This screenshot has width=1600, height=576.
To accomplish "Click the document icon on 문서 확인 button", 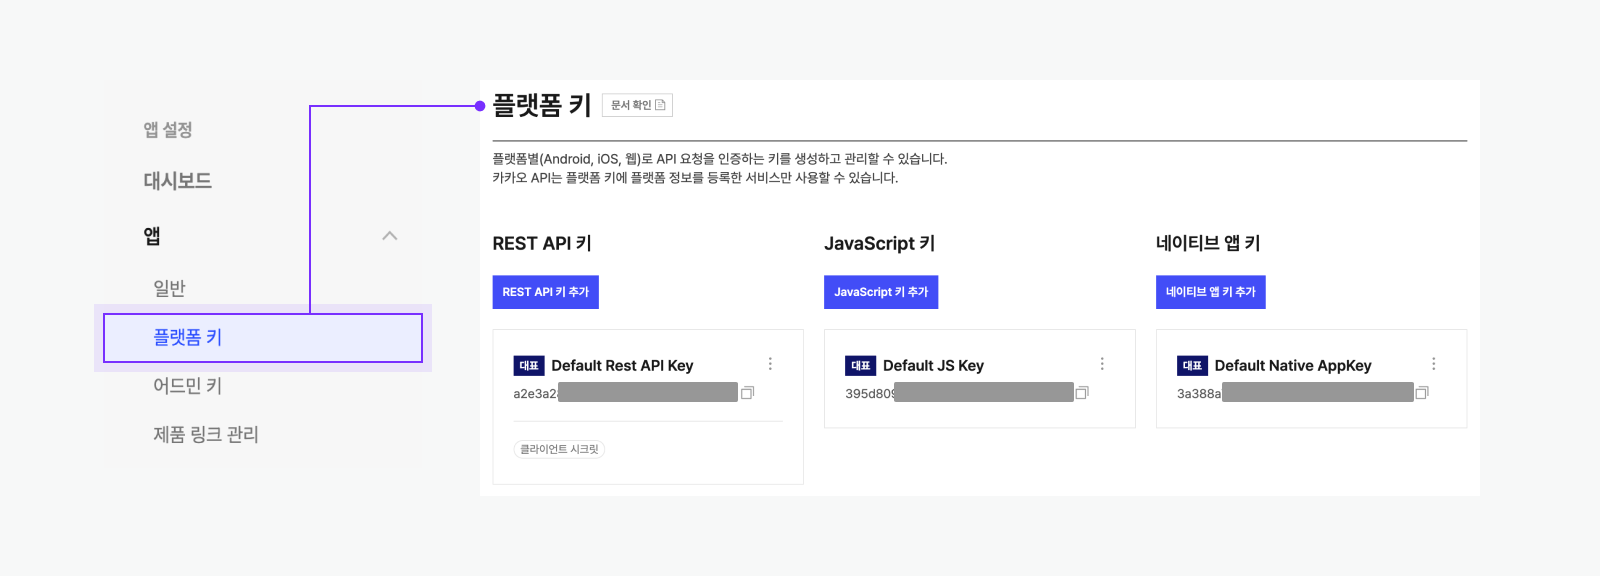I will [662, 104].
